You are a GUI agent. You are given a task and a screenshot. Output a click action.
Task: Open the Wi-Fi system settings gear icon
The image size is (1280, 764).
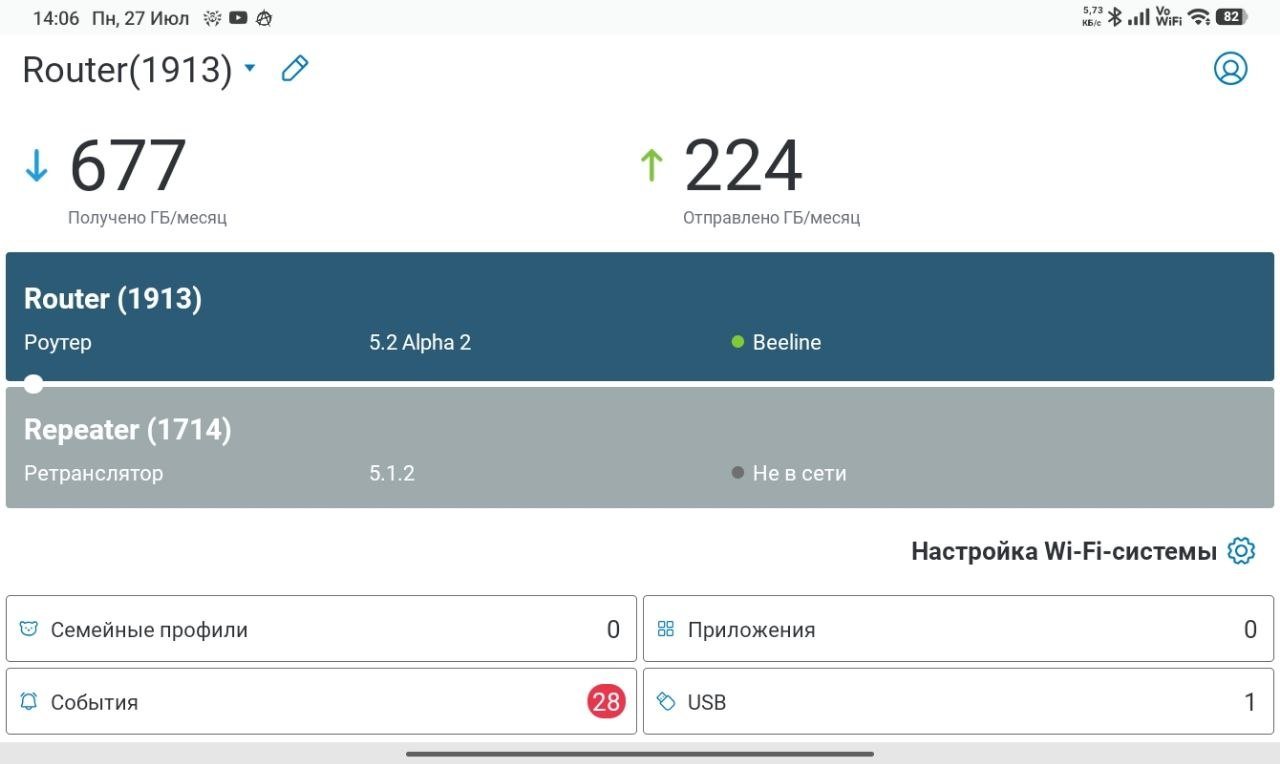[1241, 551]
